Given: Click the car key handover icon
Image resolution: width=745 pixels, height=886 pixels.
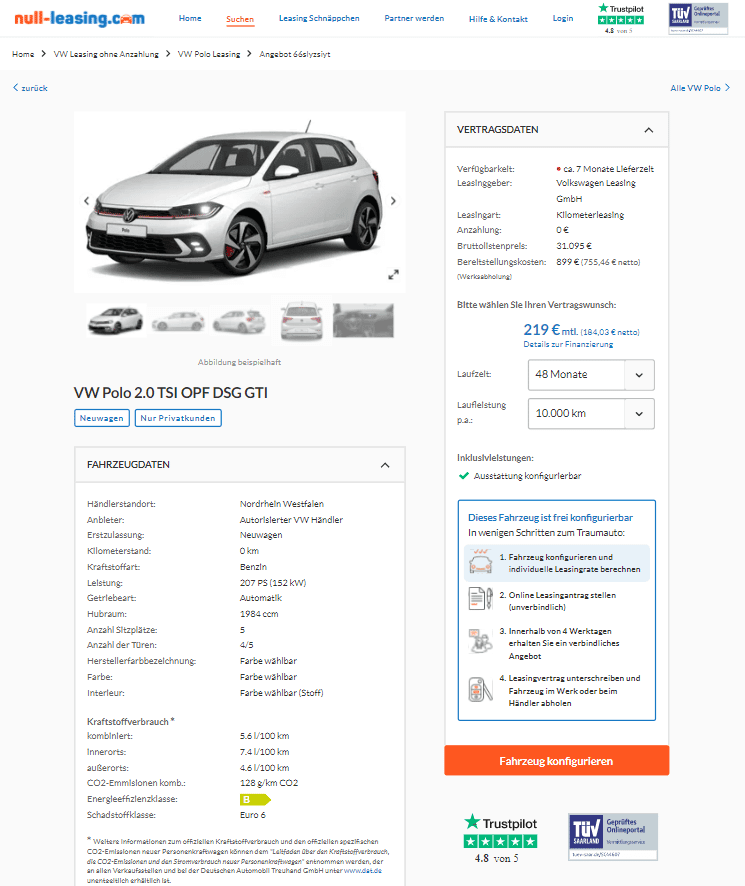Looking at the screenshot, I should (480, 689).
